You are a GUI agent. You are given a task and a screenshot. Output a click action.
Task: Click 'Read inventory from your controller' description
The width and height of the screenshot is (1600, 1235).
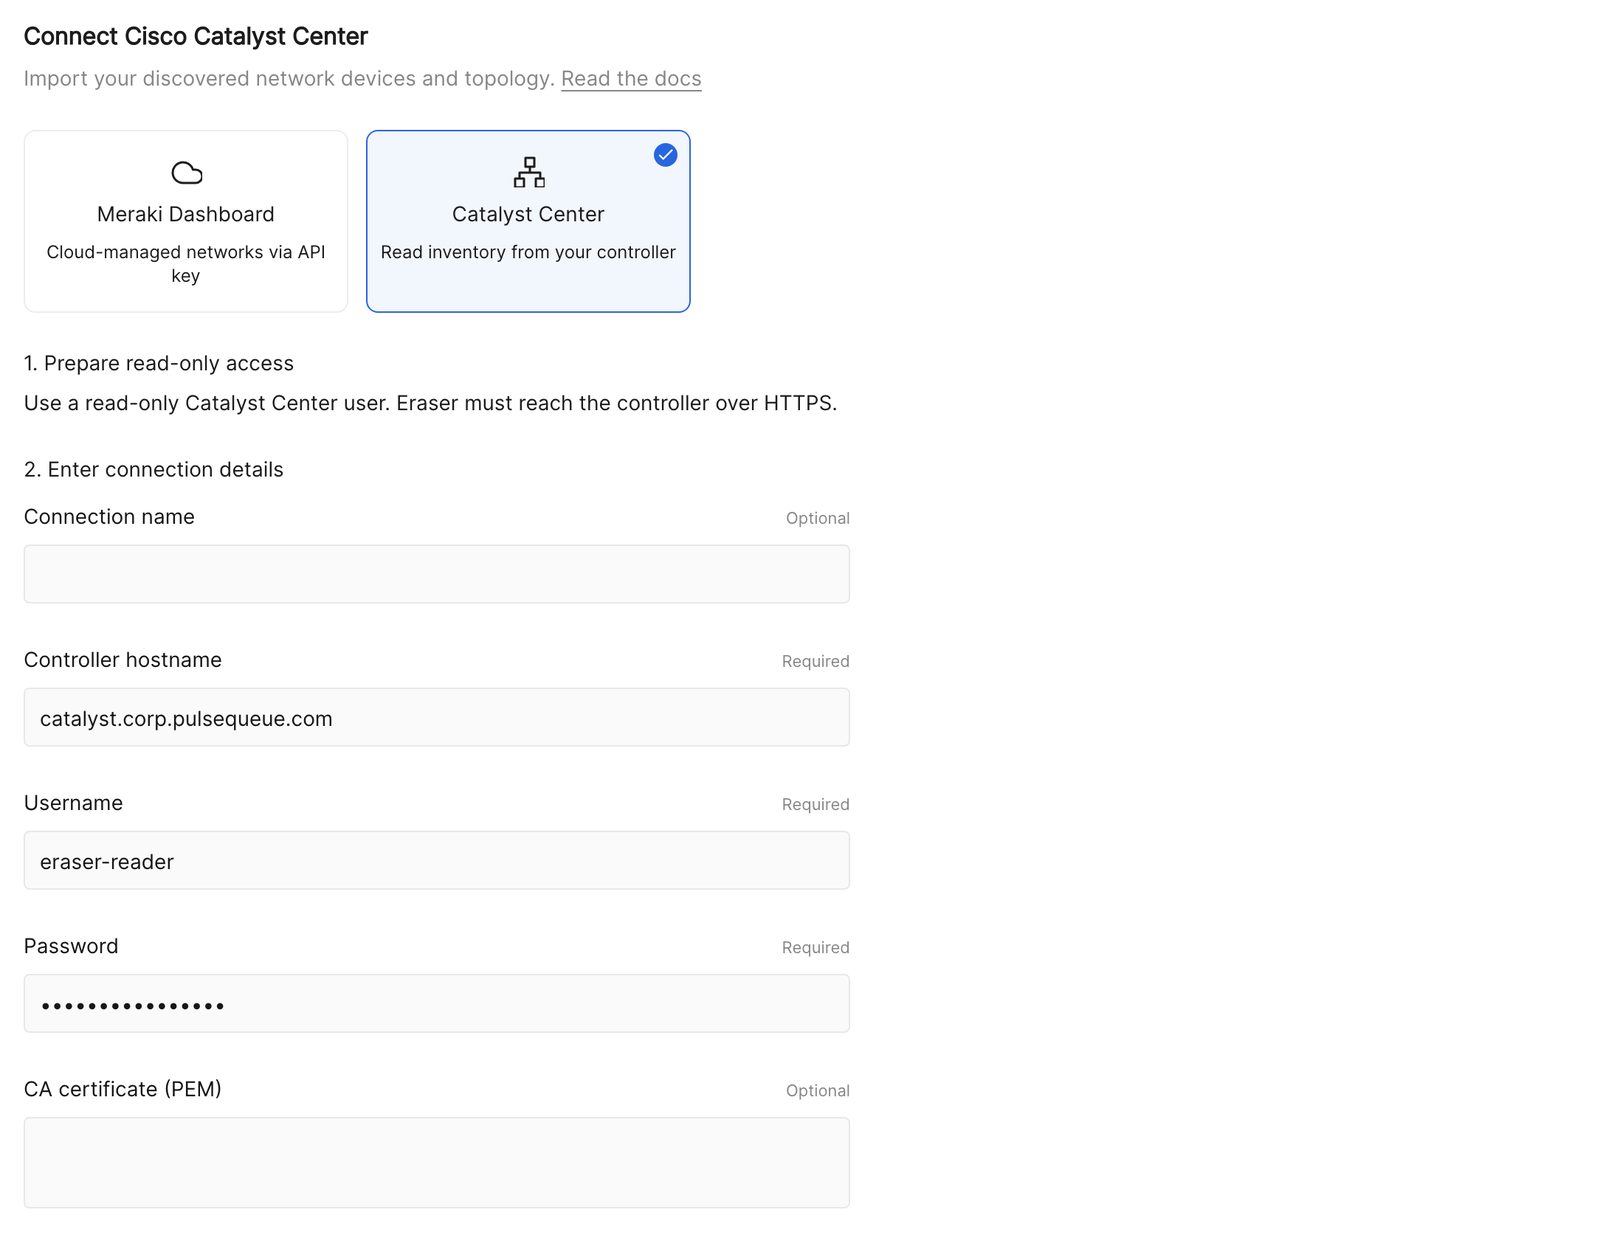(x=528, y=252)
